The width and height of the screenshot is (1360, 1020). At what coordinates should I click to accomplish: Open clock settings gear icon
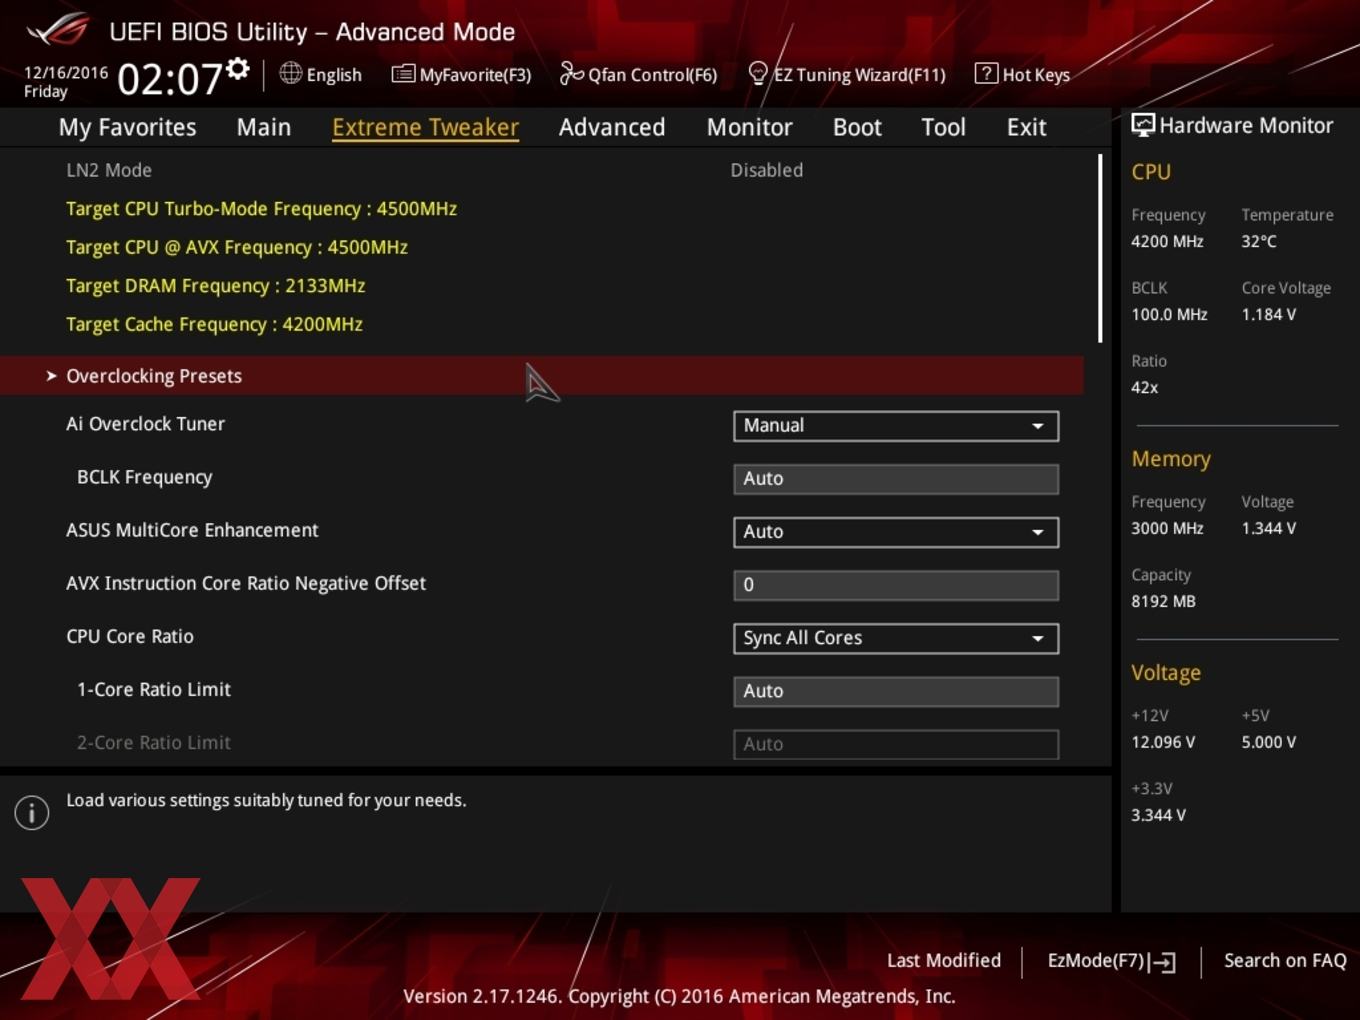238,68
